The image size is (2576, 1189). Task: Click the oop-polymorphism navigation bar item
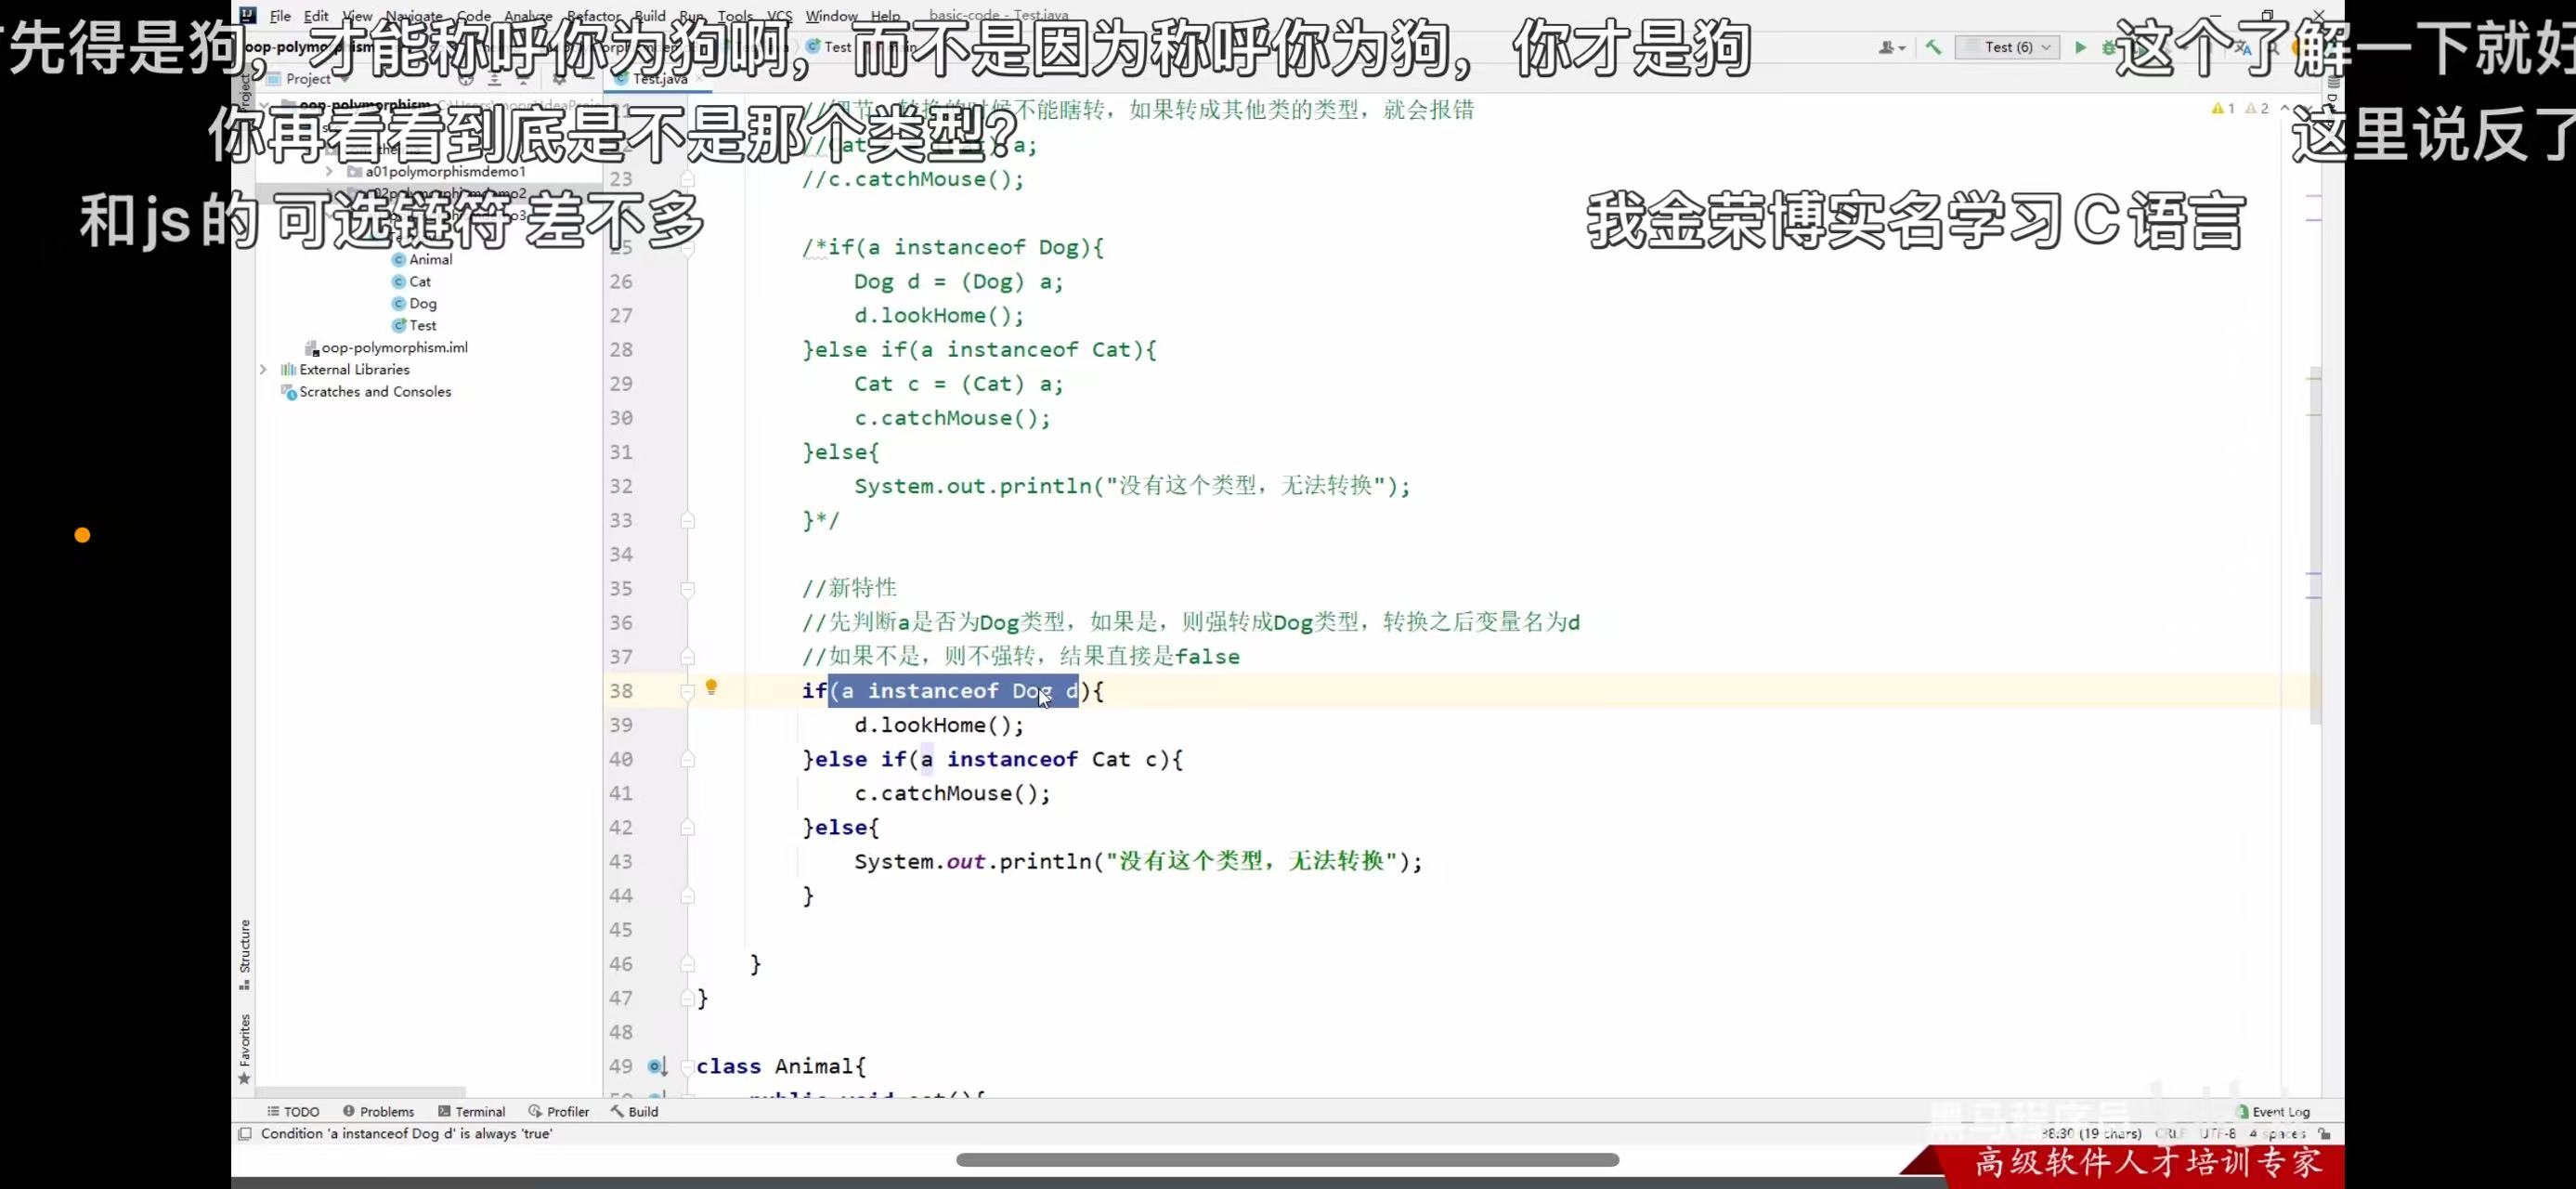click(308, 47)
